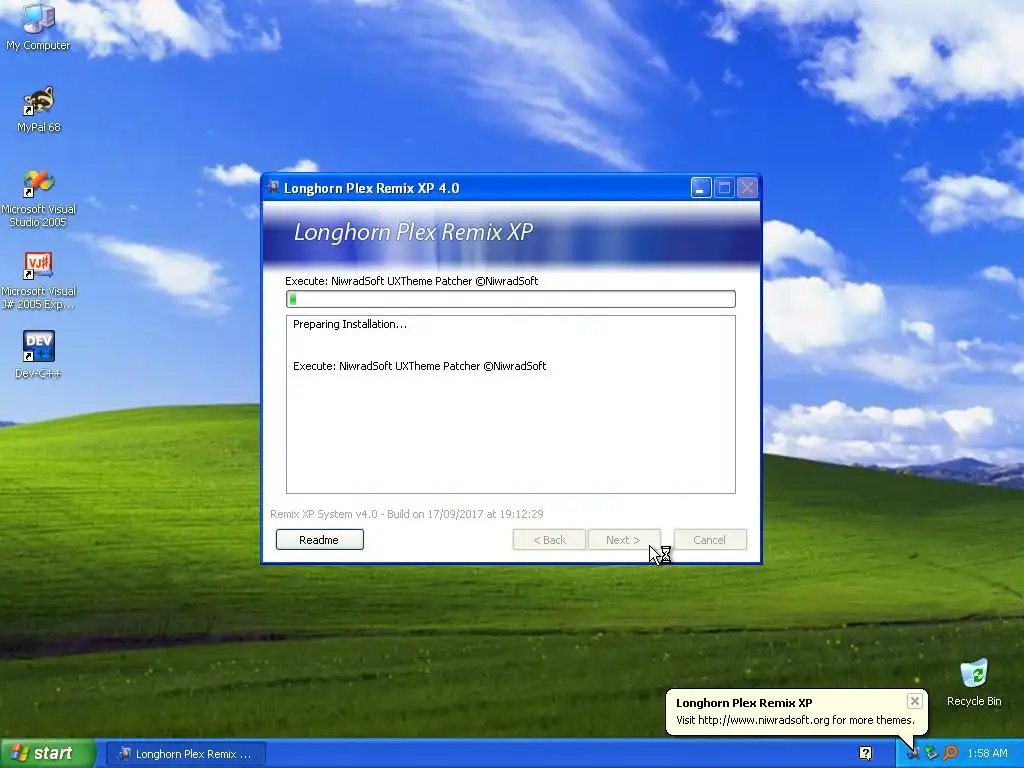Click the balloon text about niwradsoft.org themes
The height and width of the screenshot is (768, 1024).
point(795,720)
